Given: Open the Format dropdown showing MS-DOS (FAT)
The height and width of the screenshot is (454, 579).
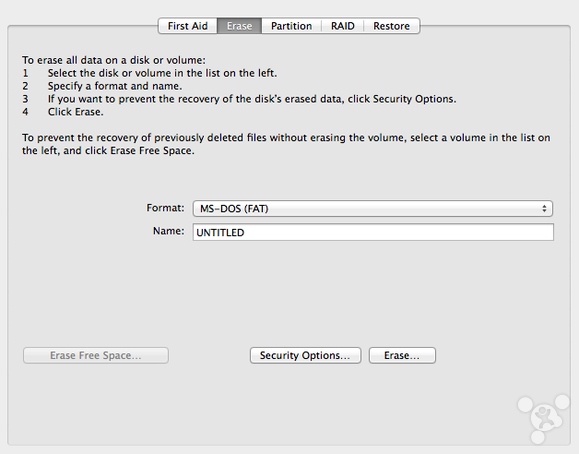Looking at the screenshot, I should tap(373, 209).
